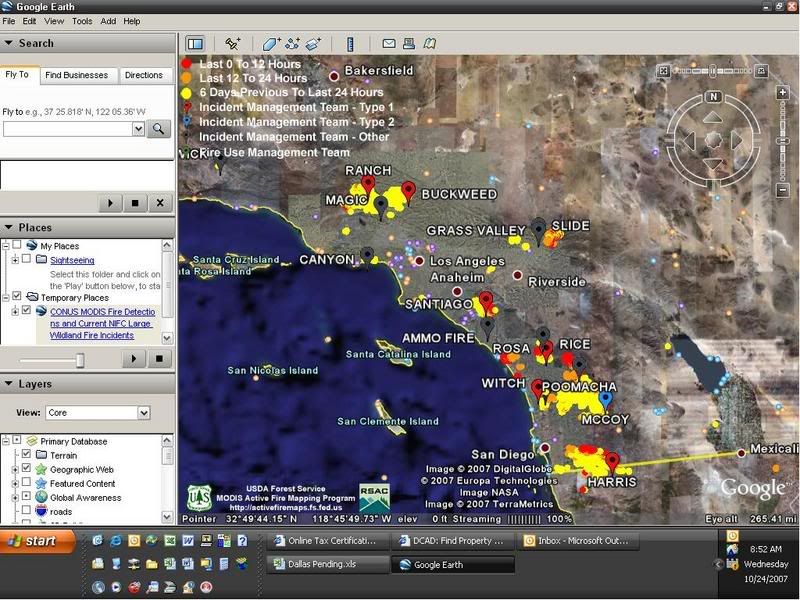Toggle the My Places checkbox
This screenshot has height=600, width=800.
[x=17, y=245]
